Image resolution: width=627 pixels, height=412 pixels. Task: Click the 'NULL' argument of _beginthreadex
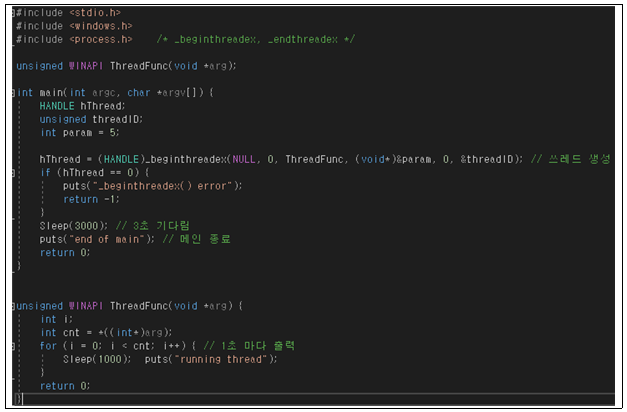click(x=244, y=159)
